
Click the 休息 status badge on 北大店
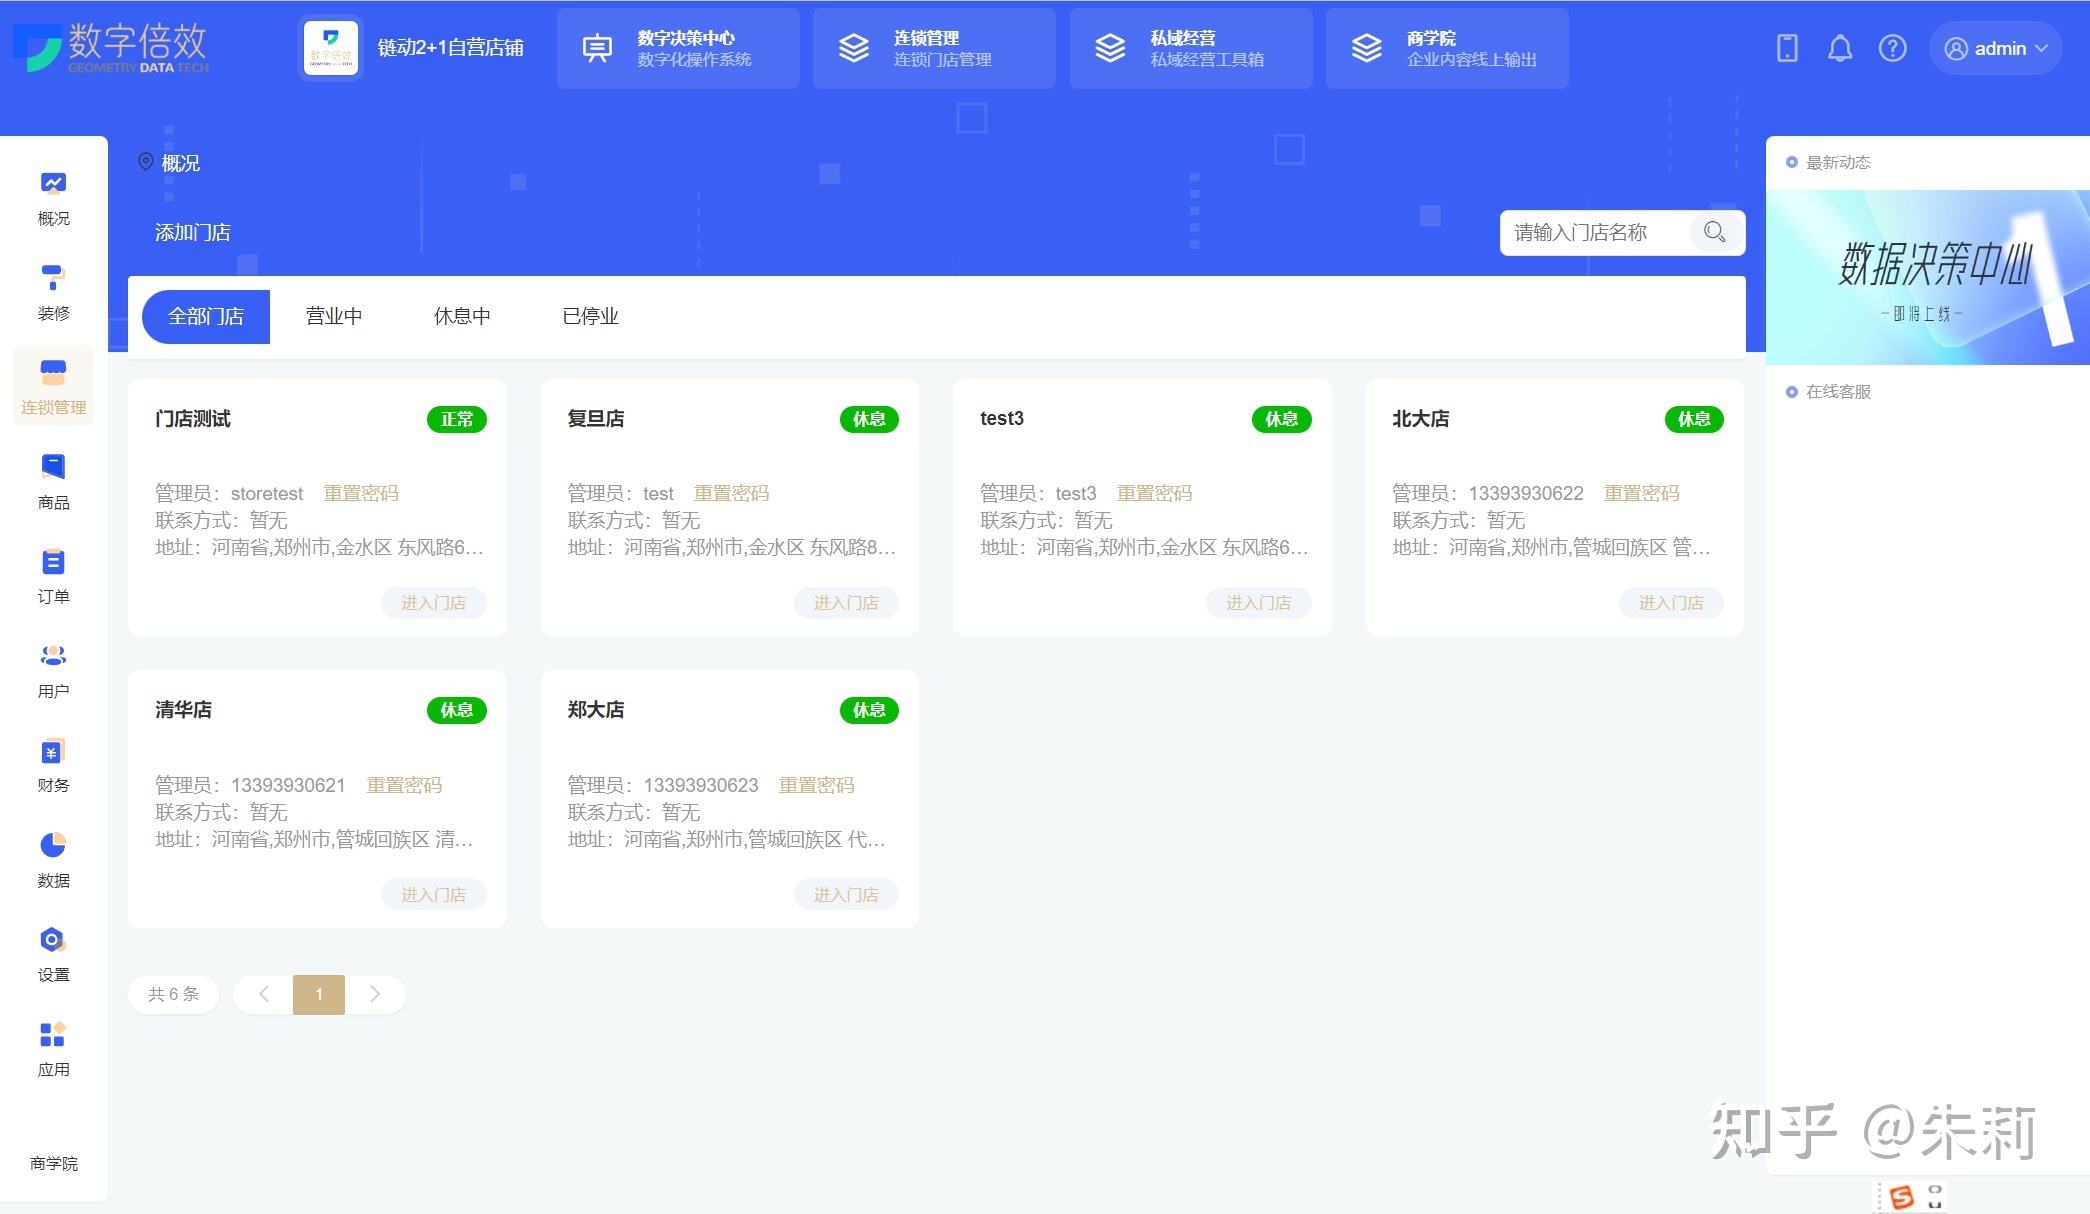point(1694,419)
